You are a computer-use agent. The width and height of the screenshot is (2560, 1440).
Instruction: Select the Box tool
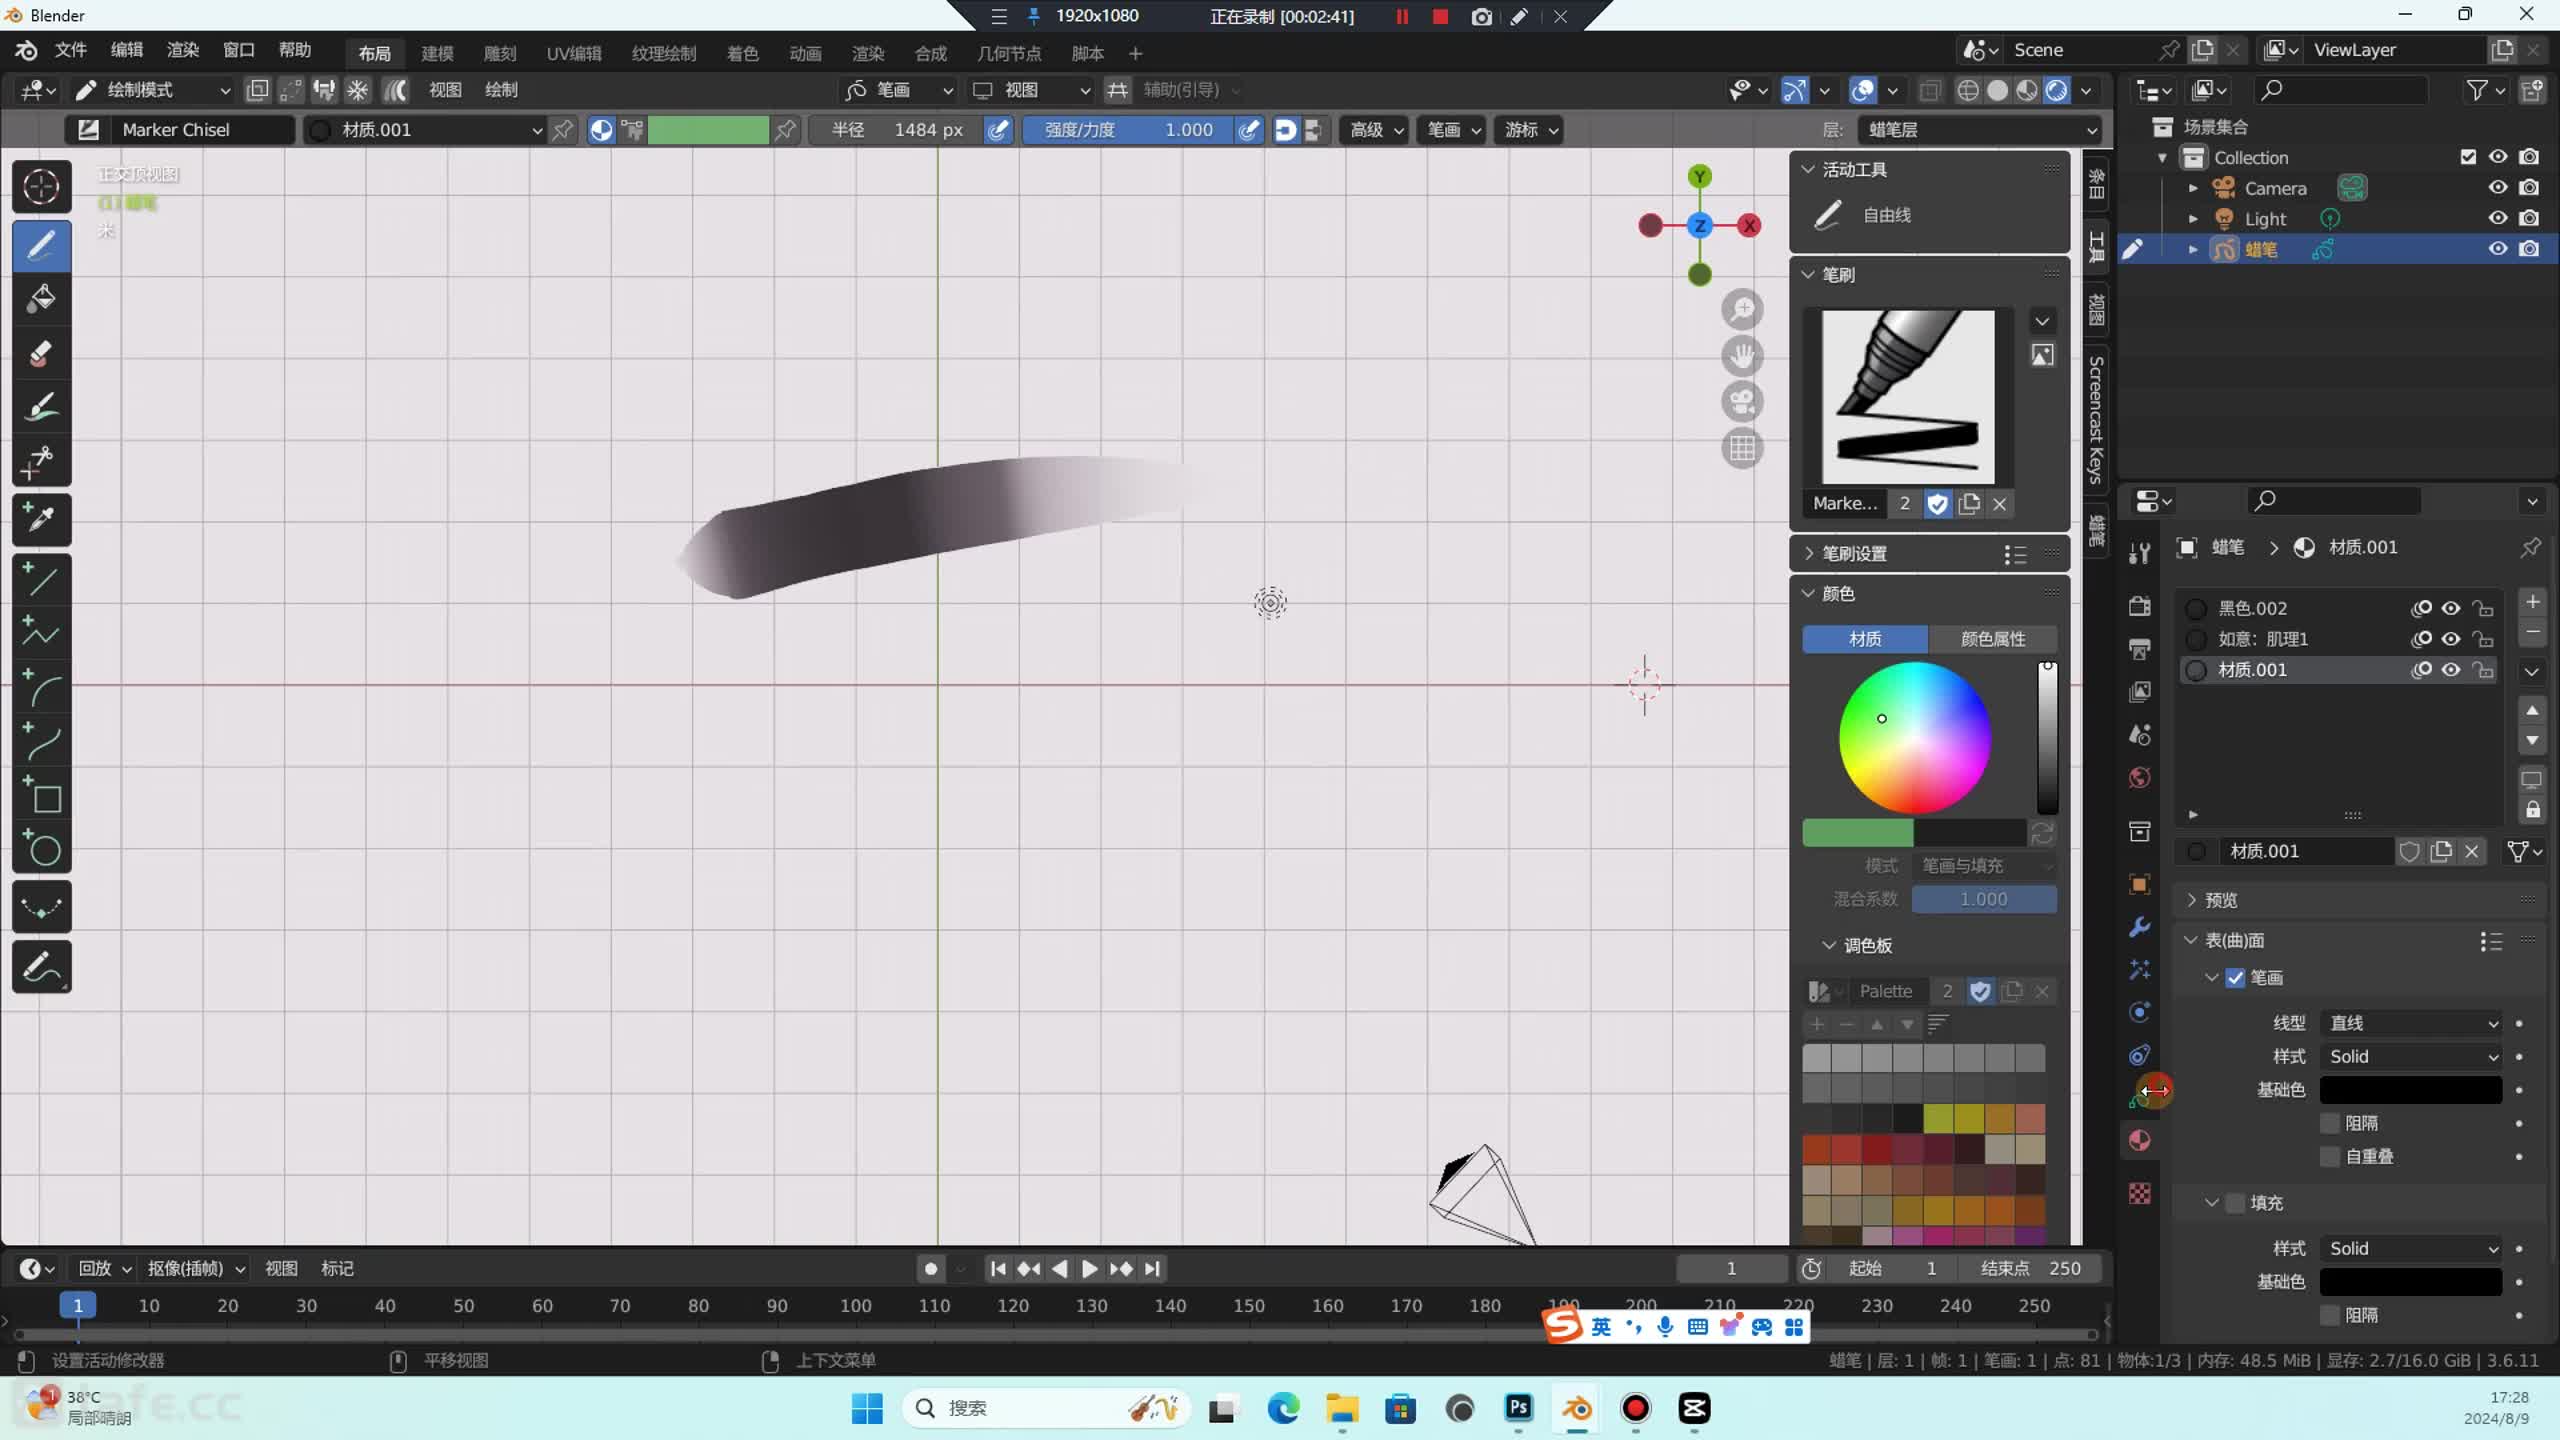pos(41,796)
